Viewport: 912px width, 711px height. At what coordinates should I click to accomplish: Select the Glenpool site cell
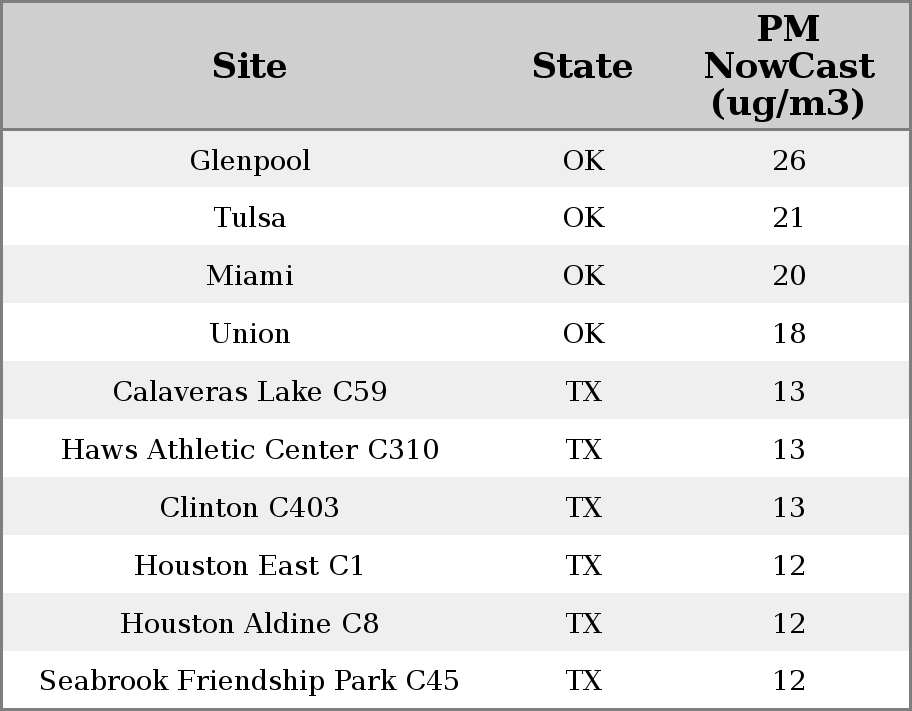tap(250, 159)
